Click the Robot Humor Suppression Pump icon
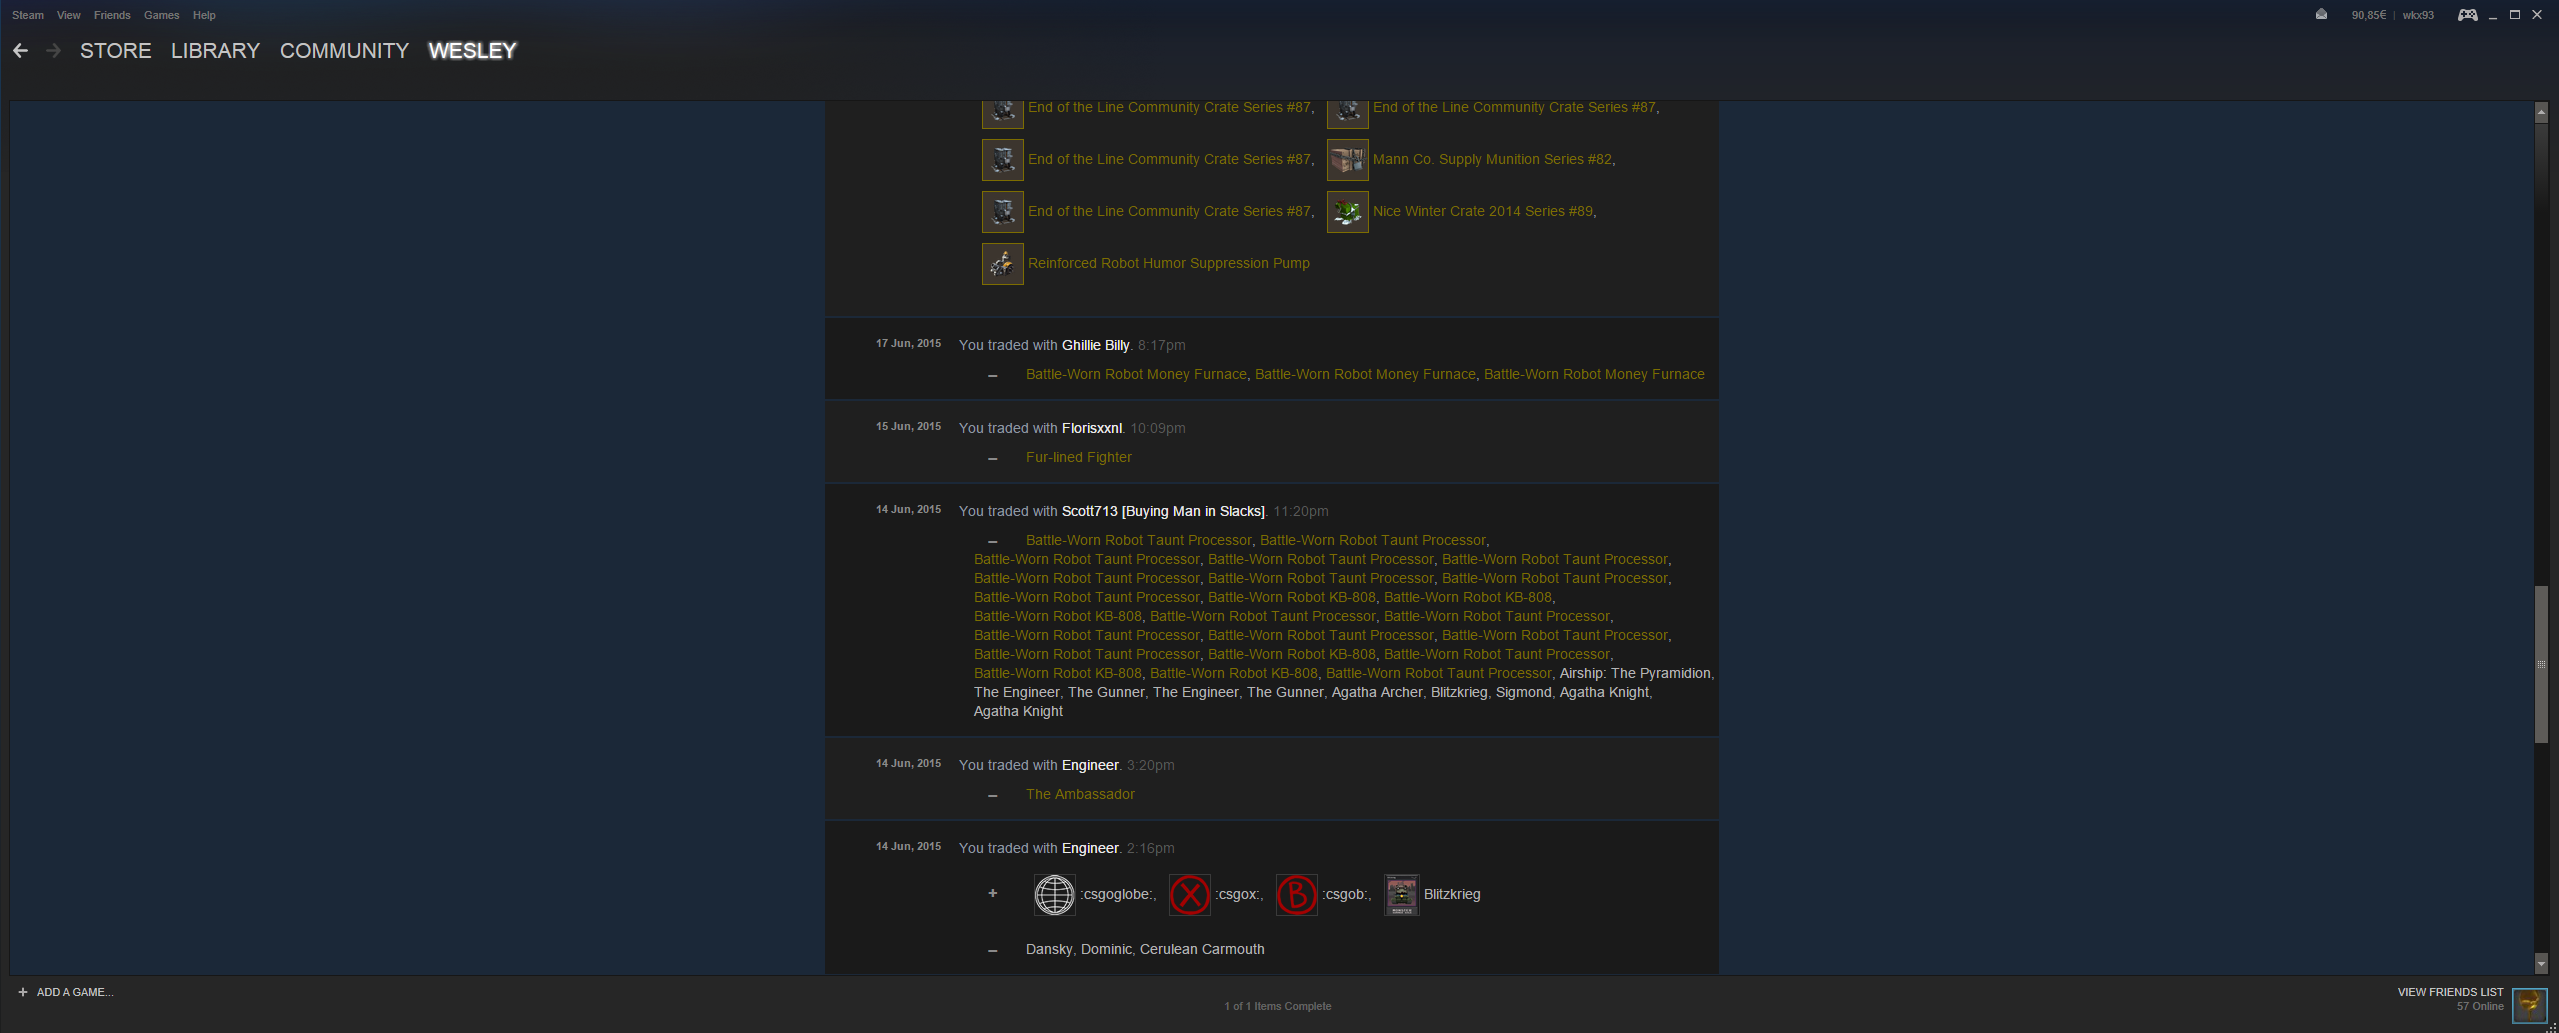This screenshot has height=1033, width=2559. tap(1003, 263)
